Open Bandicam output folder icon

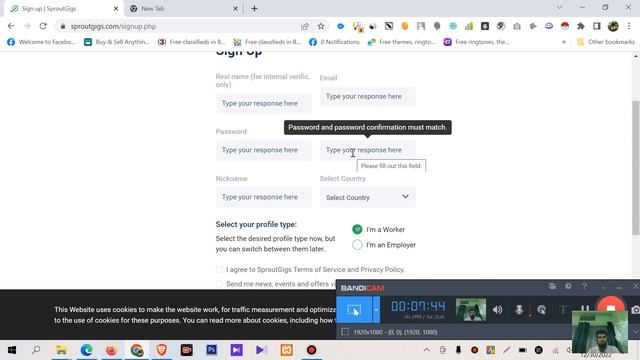coord(552,286)
